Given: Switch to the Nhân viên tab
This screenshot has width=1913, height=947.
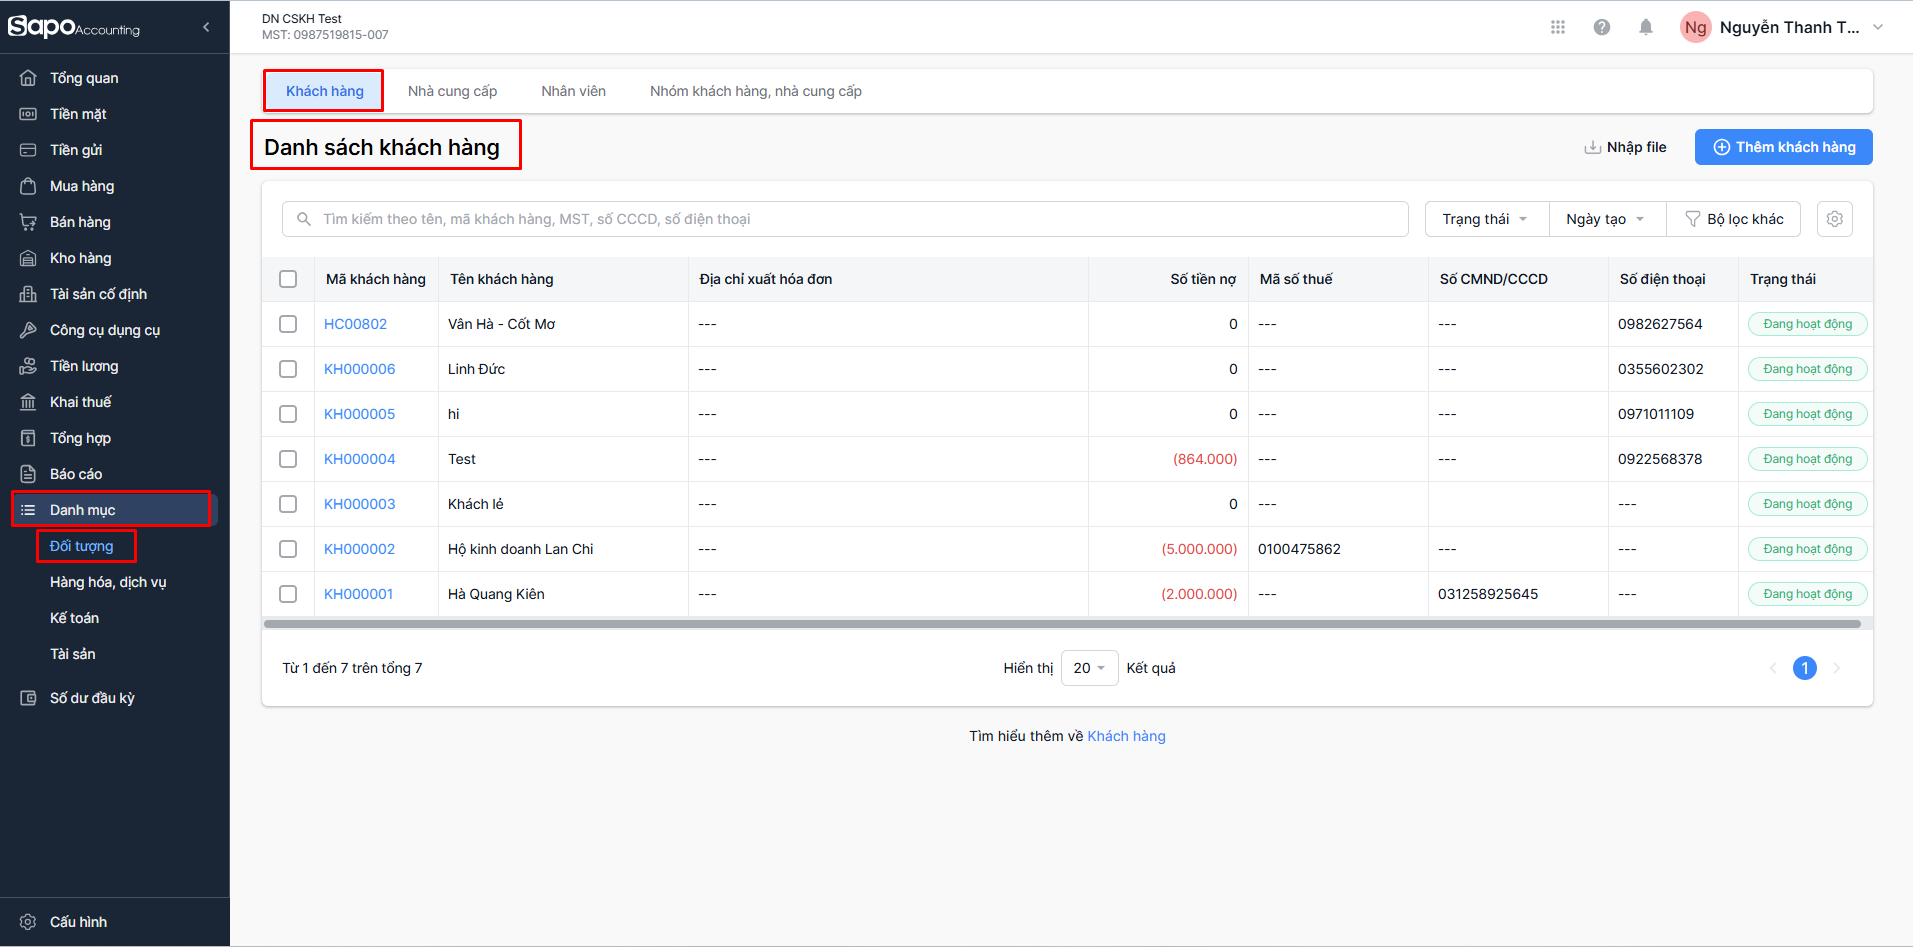Looking at the screenshot, I should (x=573, y=91).
